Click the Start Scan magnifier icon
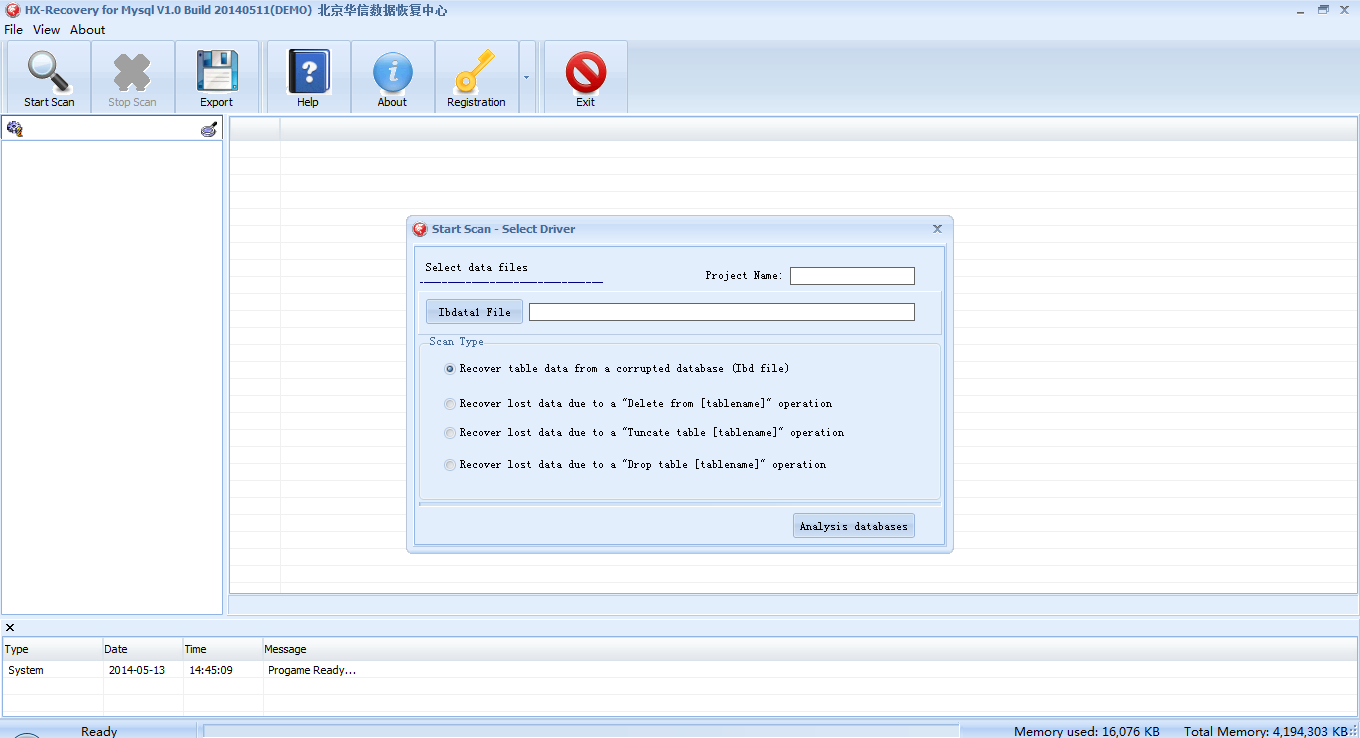The width and height of the screenshot is (1360, 738). pyautogui.click(x=49, y=72)
